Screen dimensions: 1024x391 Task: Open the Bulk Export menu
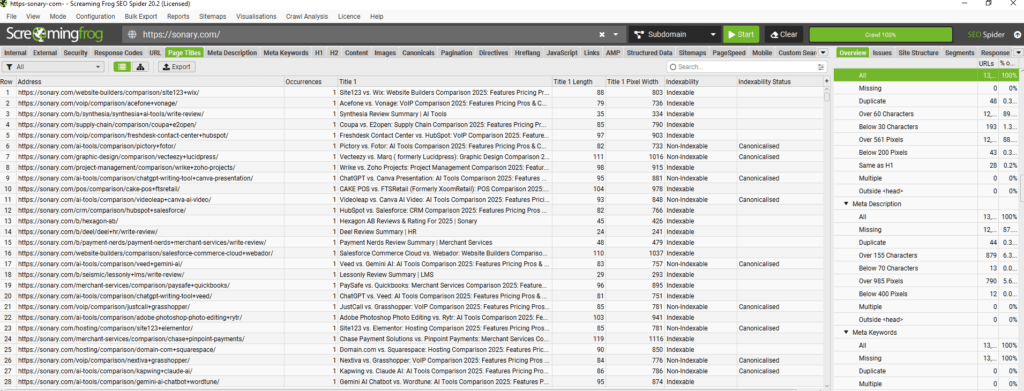142,16
